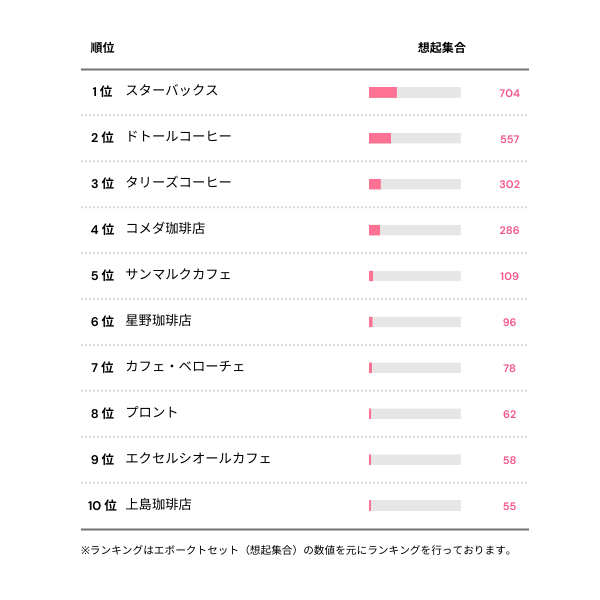Select the カフェ・ベローチェ entry
This screenshot has height=600, width=600.
pyautogui.click(x=185, y=367)
